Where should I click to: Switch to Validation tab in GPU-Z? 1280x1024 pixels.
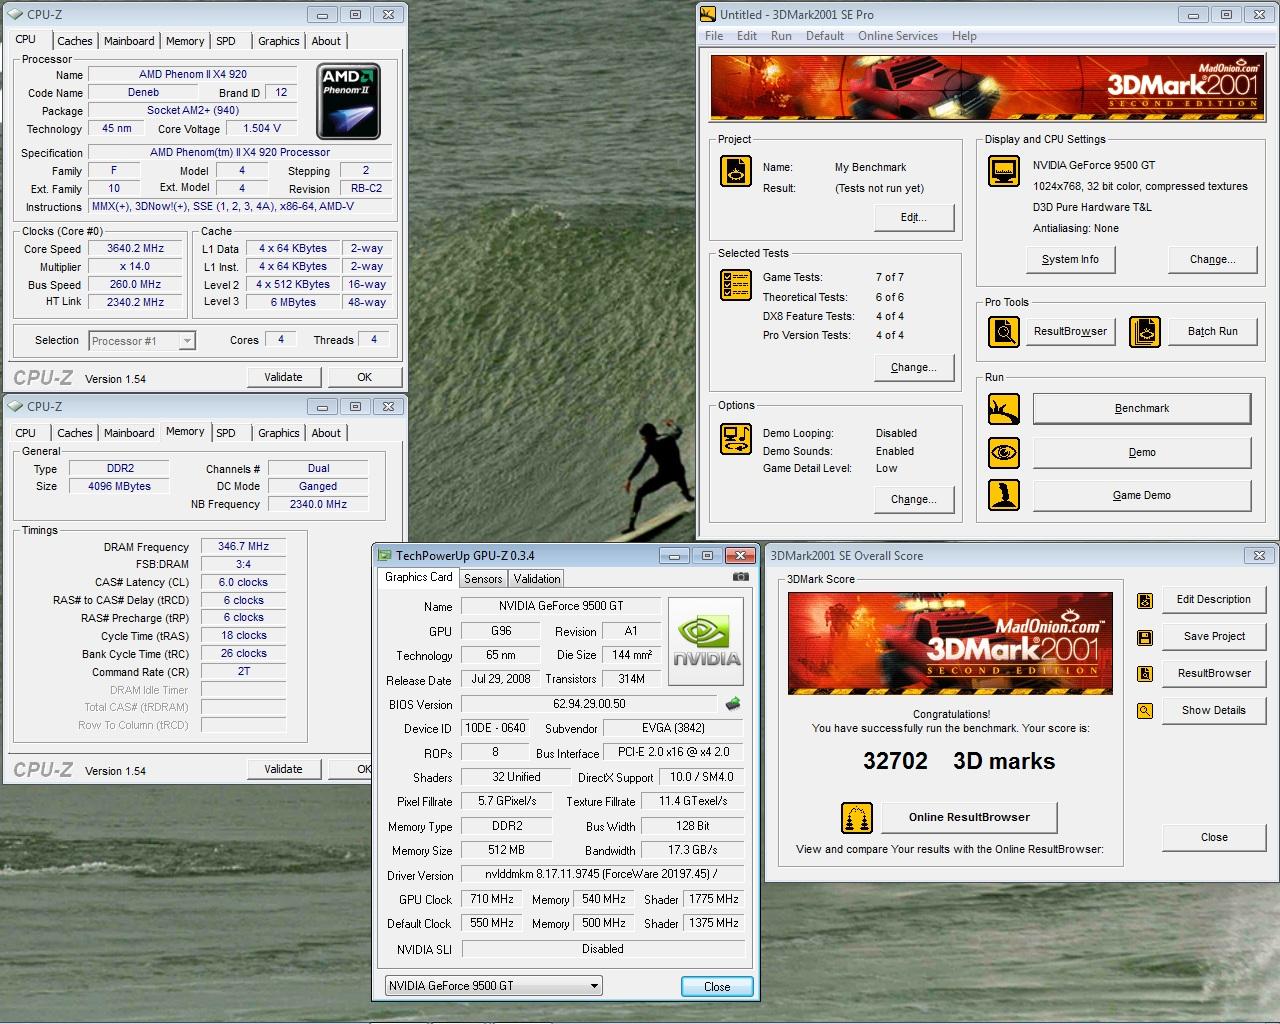point(537,579)
